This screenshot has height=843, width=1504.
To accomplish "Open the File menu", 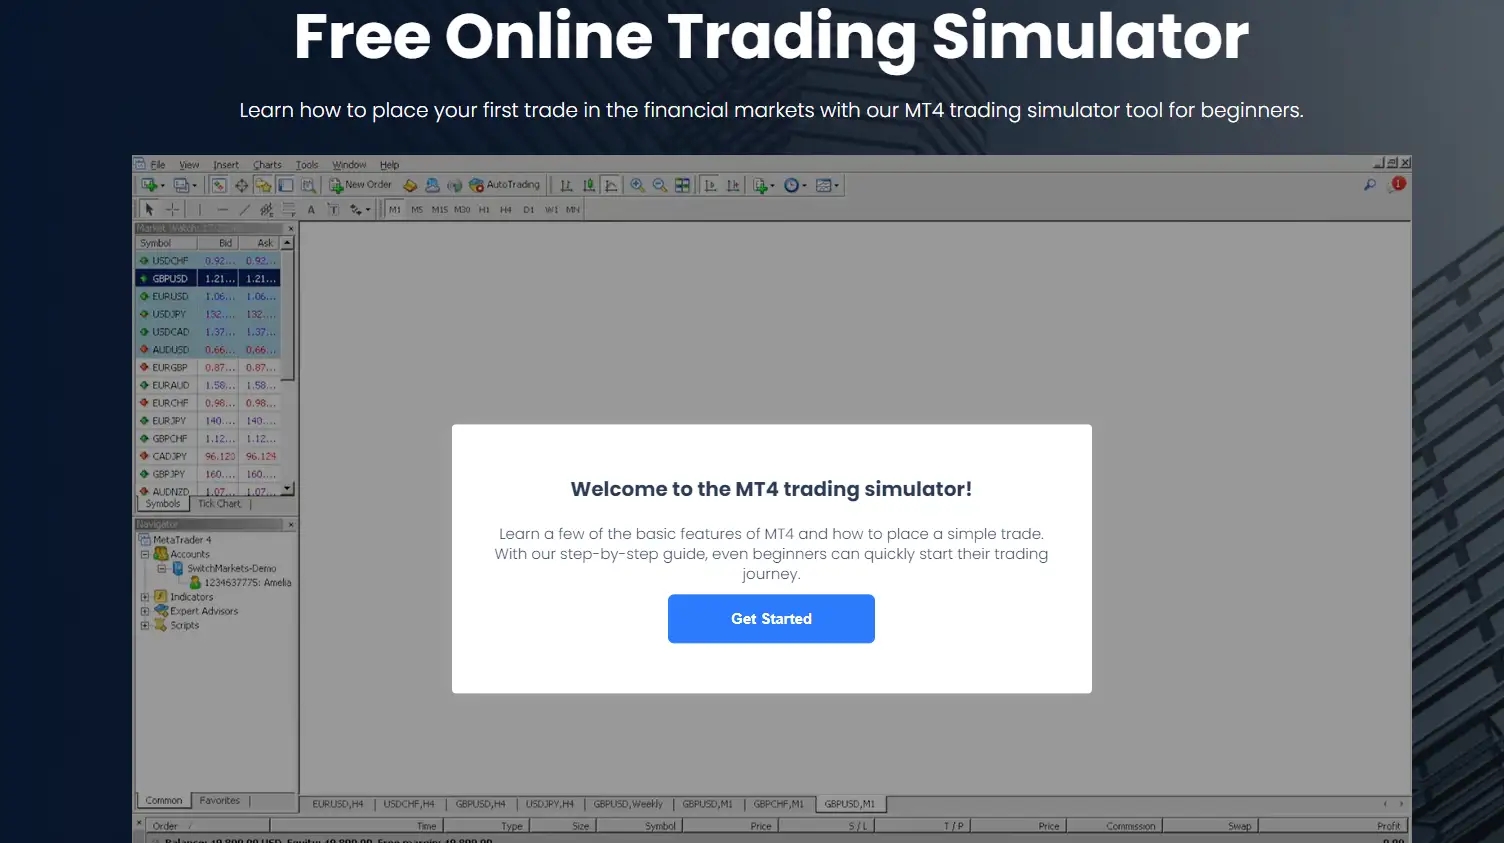I will [158, 165].
